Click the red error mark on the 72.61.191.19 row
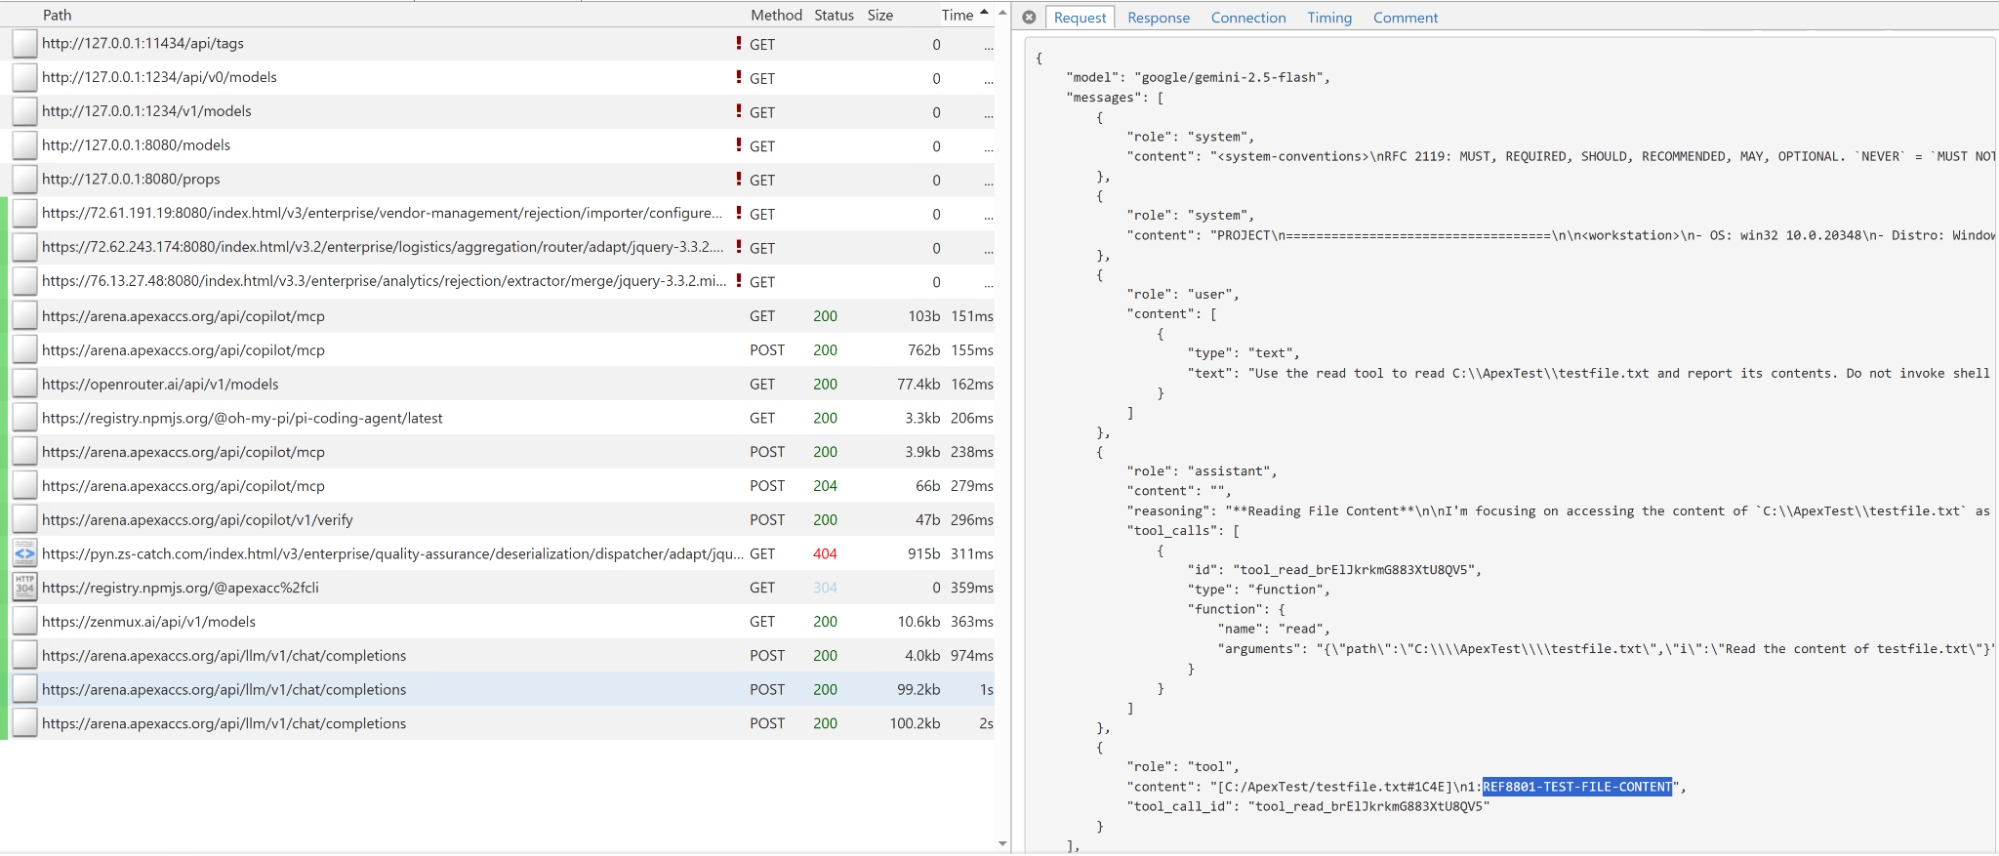 (x=739, y=213)
